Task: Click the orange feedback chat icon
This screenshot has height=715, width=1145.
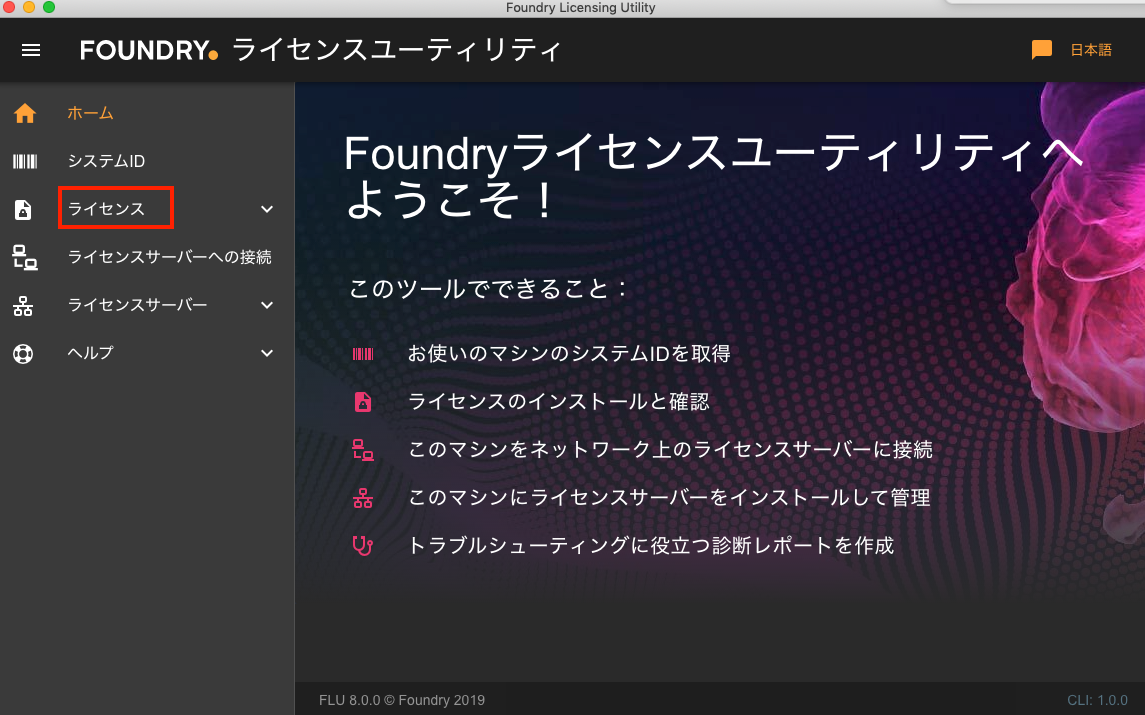Action: click(1041, 50)
